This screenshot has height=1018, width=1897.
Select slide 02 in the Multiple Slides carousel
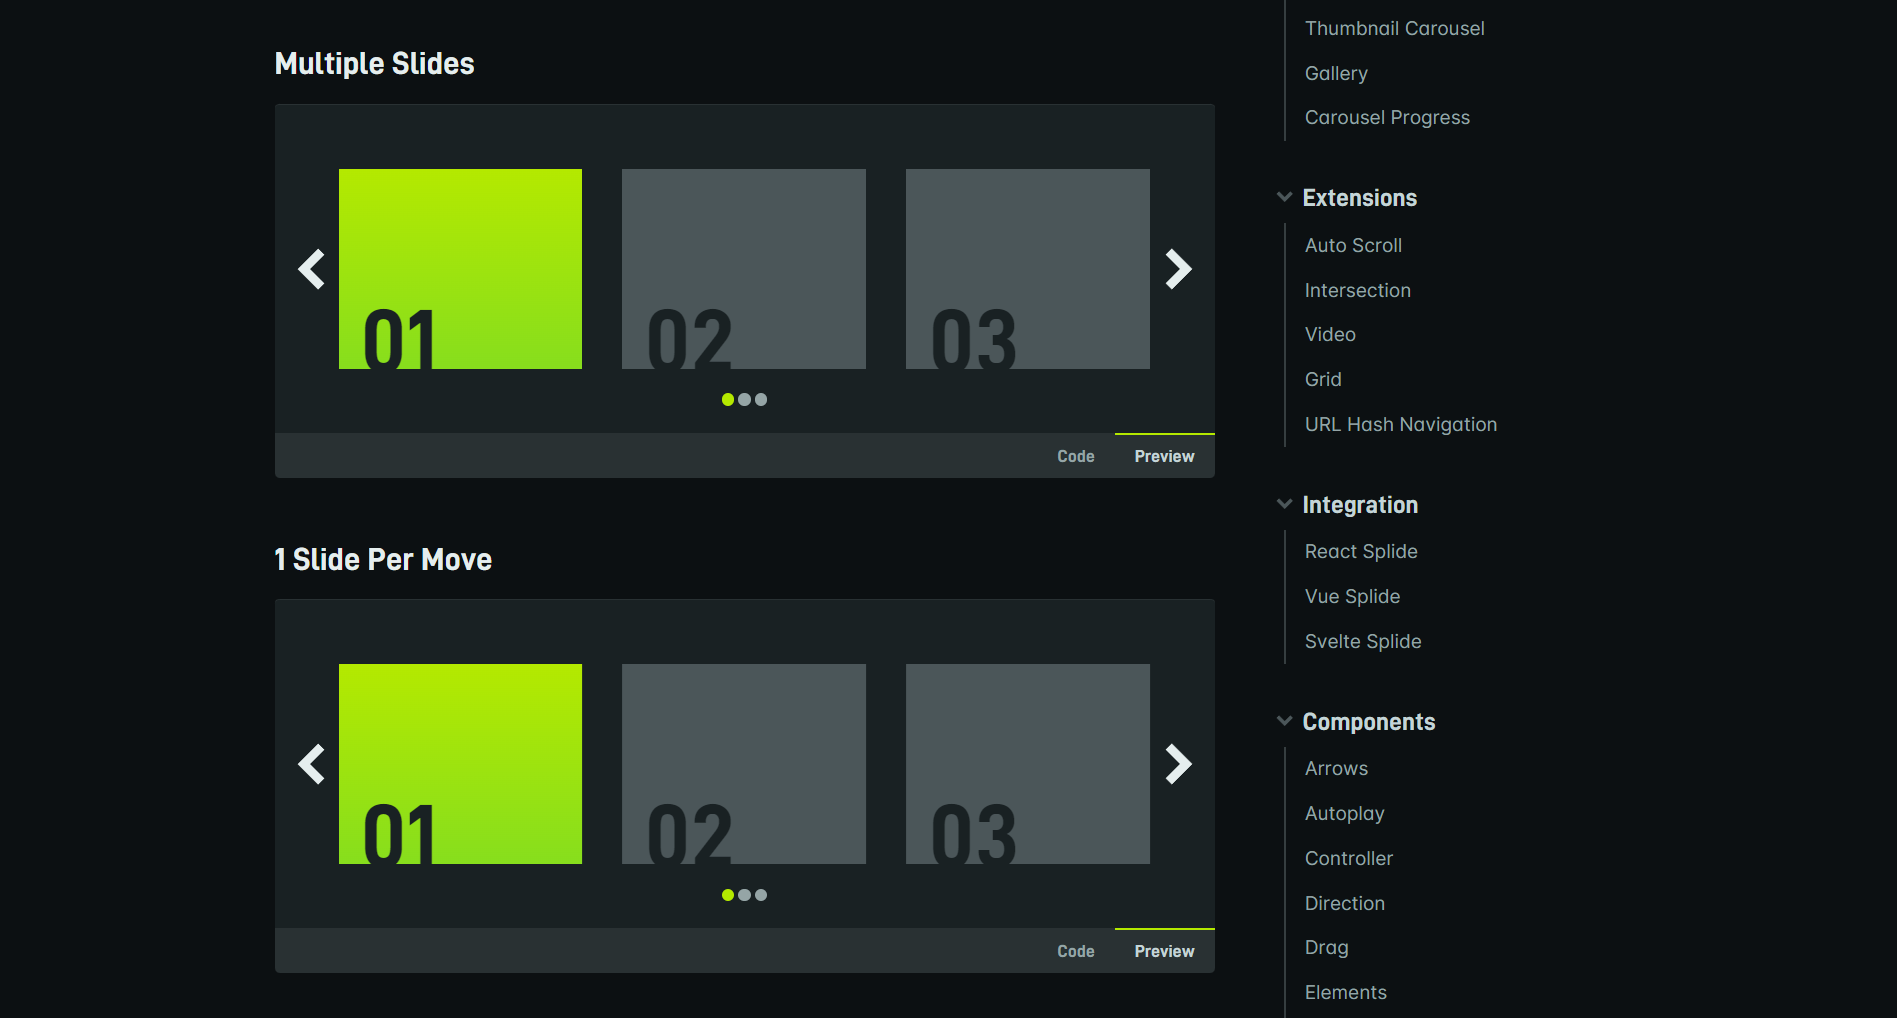[743, 268]
